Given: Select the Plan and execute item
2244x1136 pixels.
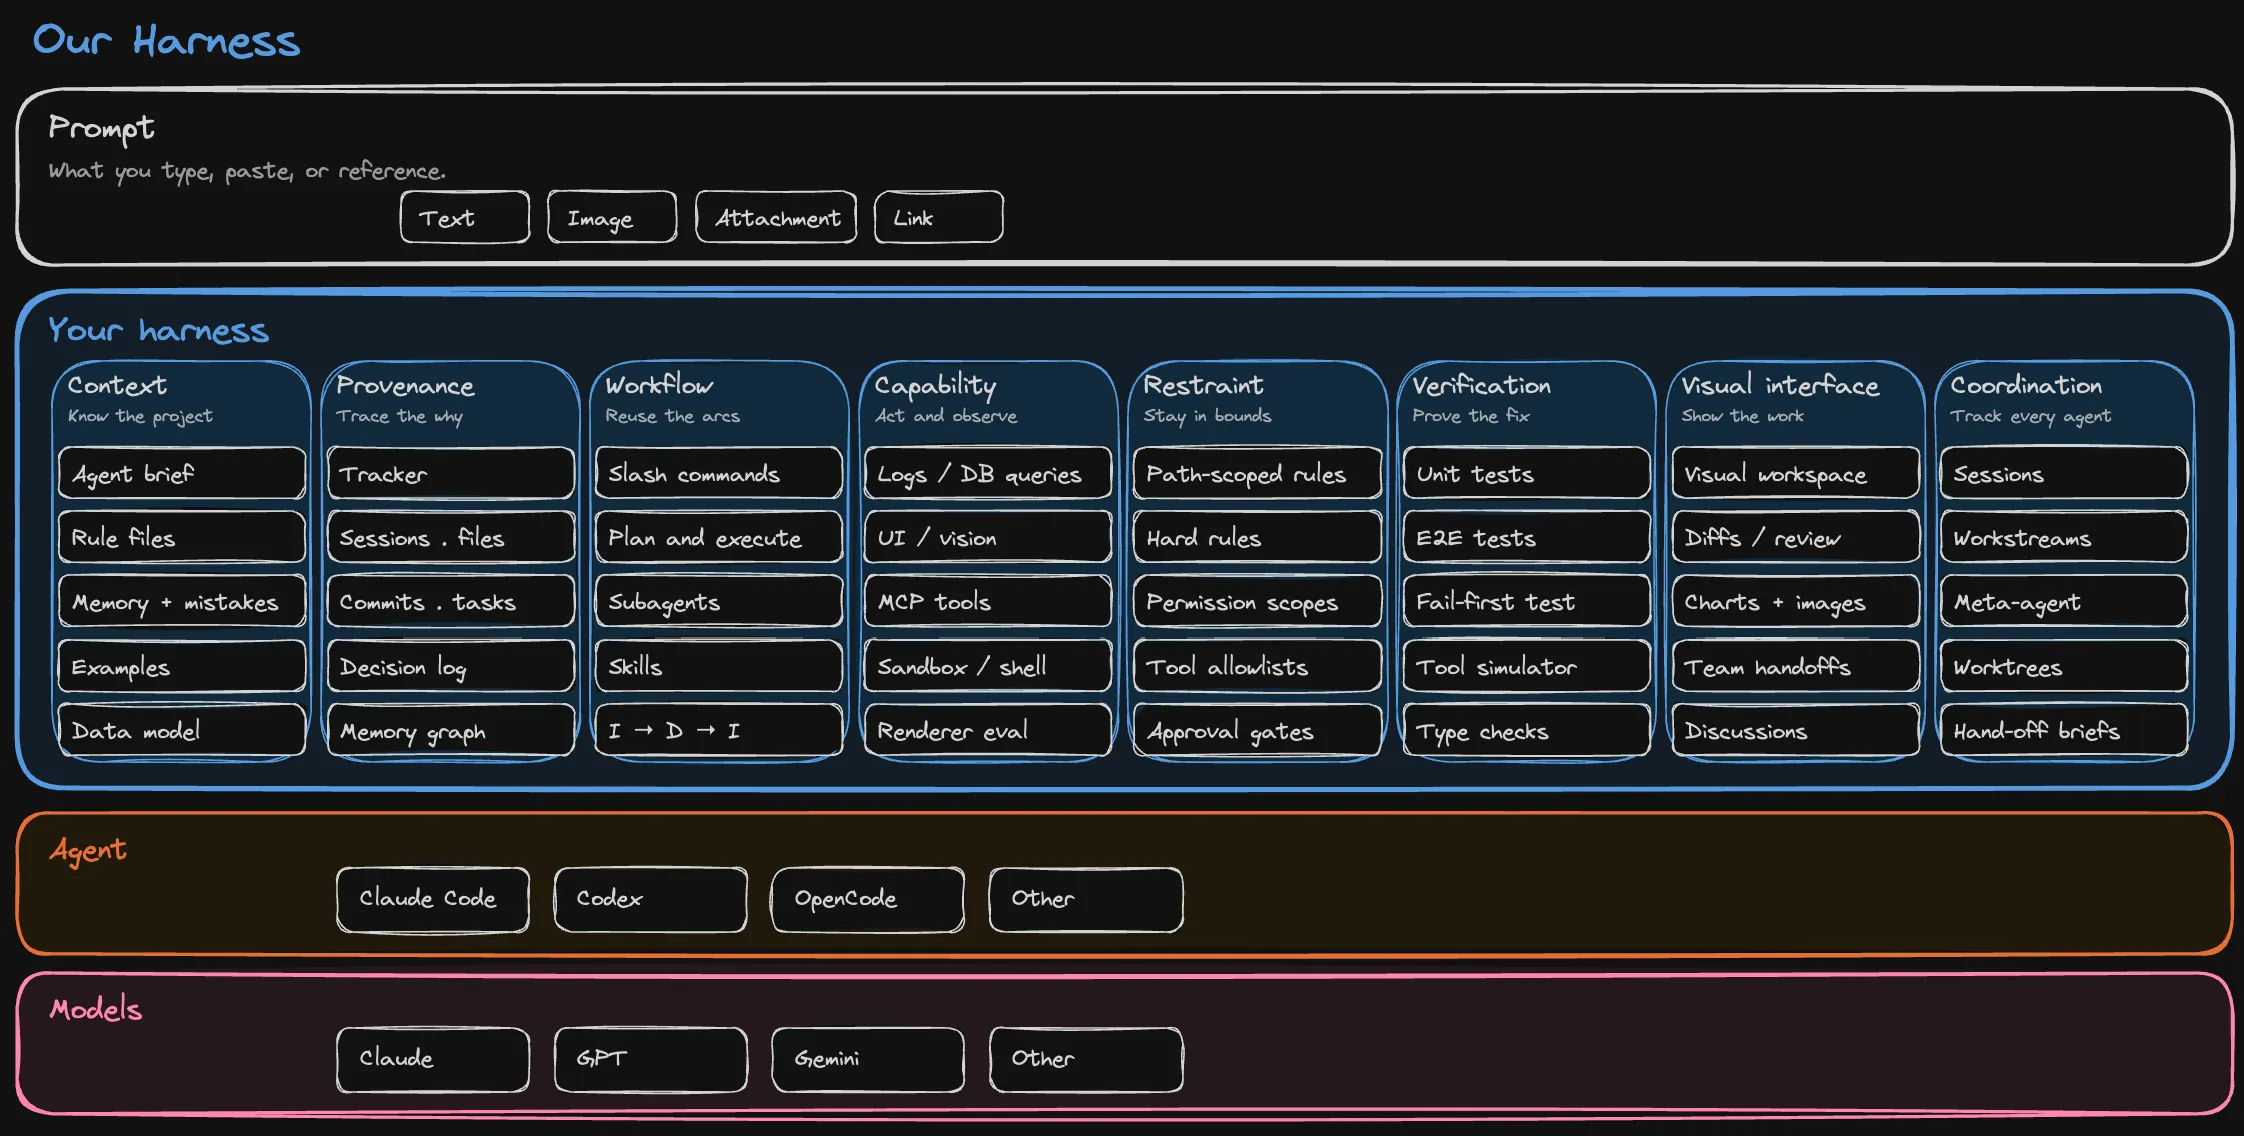Looking at the screenshot, I should click(719, 537).
